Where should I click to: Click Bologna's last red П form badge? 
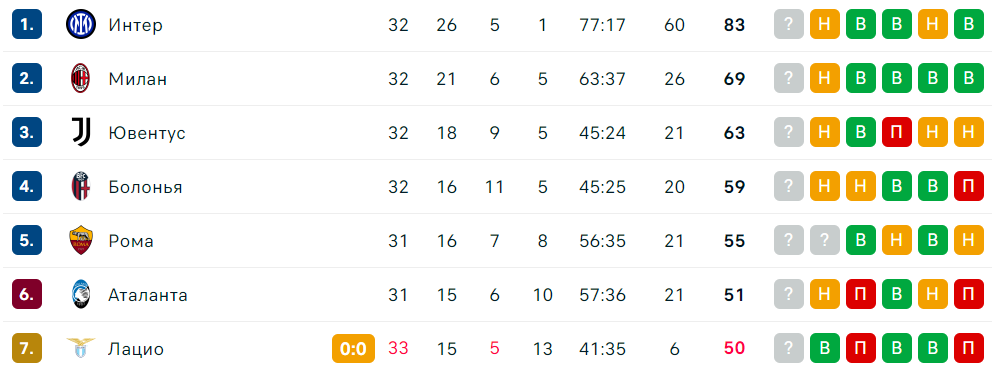(x=969, y=187)
